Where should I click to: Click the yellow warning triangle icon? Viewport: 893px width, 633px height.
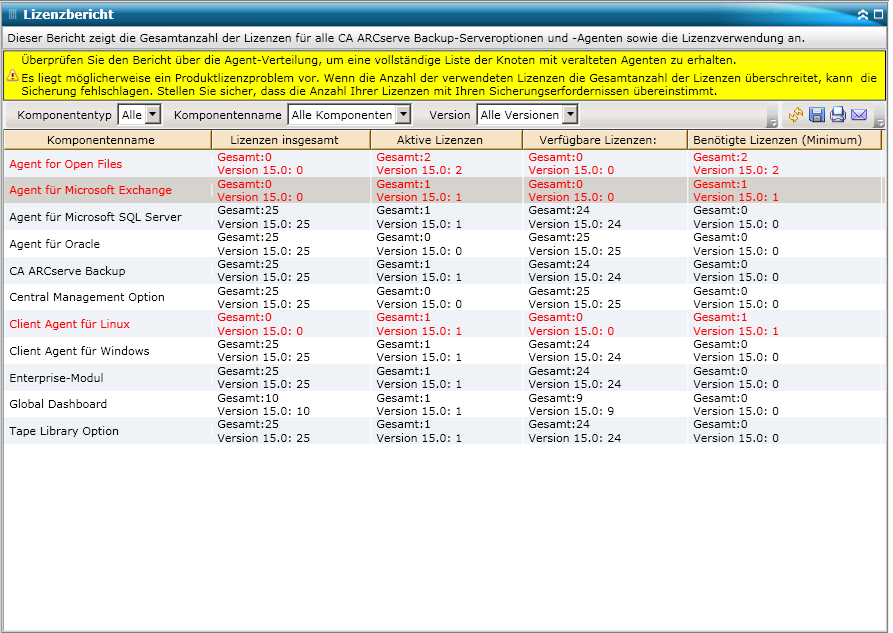click(x=13, y=75)
